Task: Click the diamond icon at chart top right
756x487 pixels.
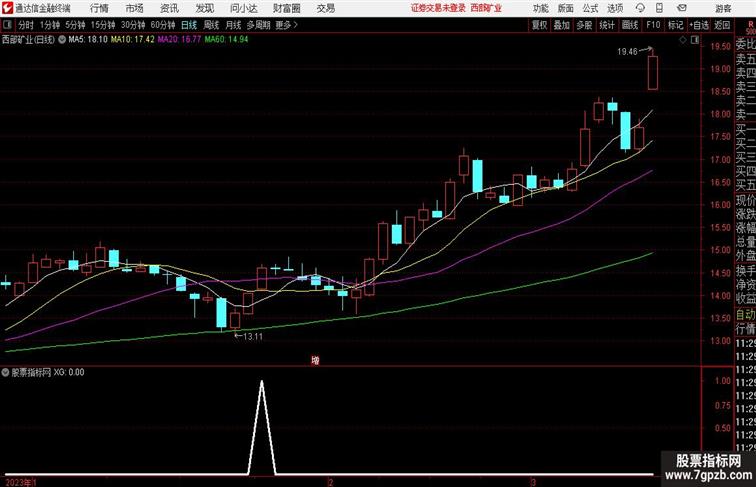Action: point(683,40)
